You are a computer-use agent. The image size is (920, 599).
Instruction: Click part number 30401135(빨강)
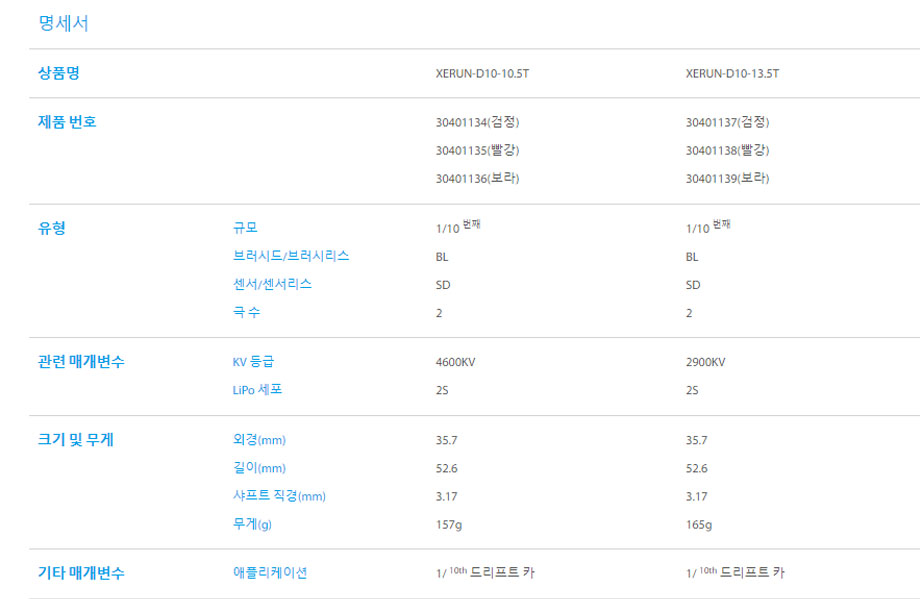point(478,150)
